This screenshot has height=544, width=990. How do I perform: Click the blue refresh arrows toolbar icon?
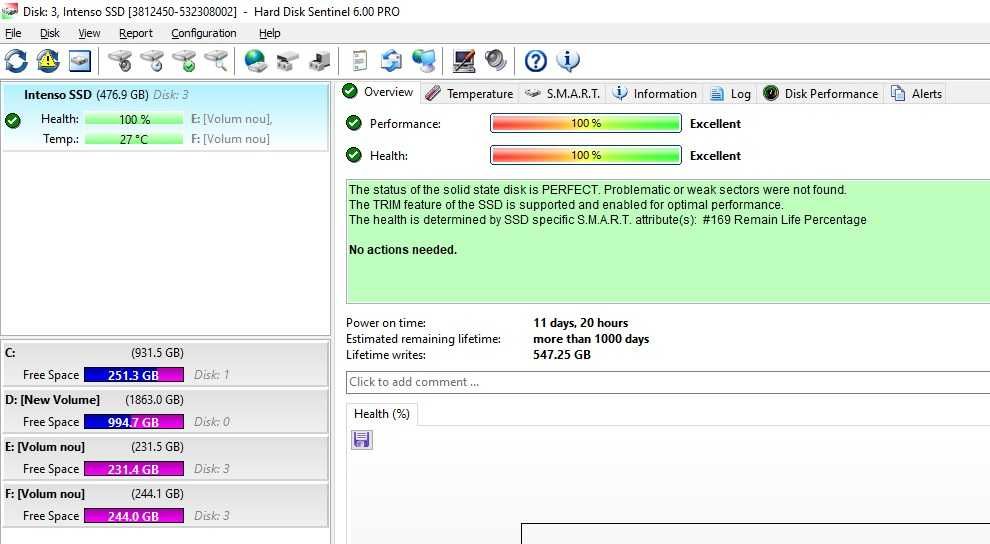click(16, 61)
